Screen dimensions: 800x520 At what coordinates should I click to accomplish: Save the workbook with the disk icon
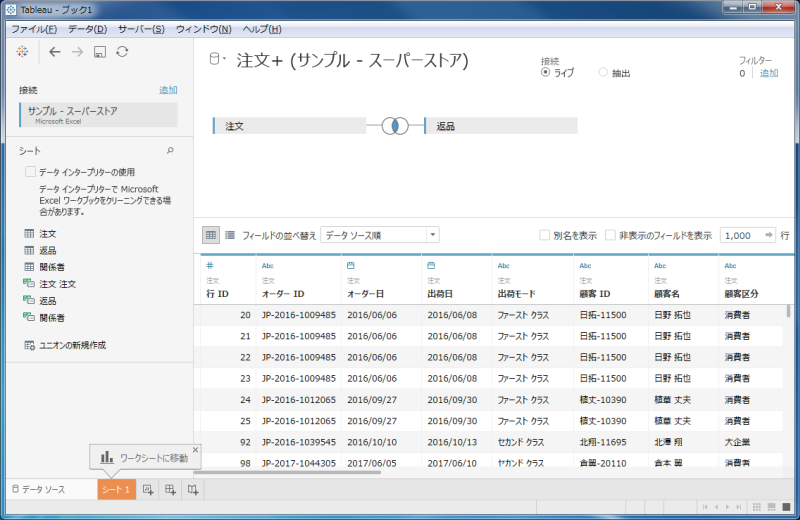click(x=99, y=52)
